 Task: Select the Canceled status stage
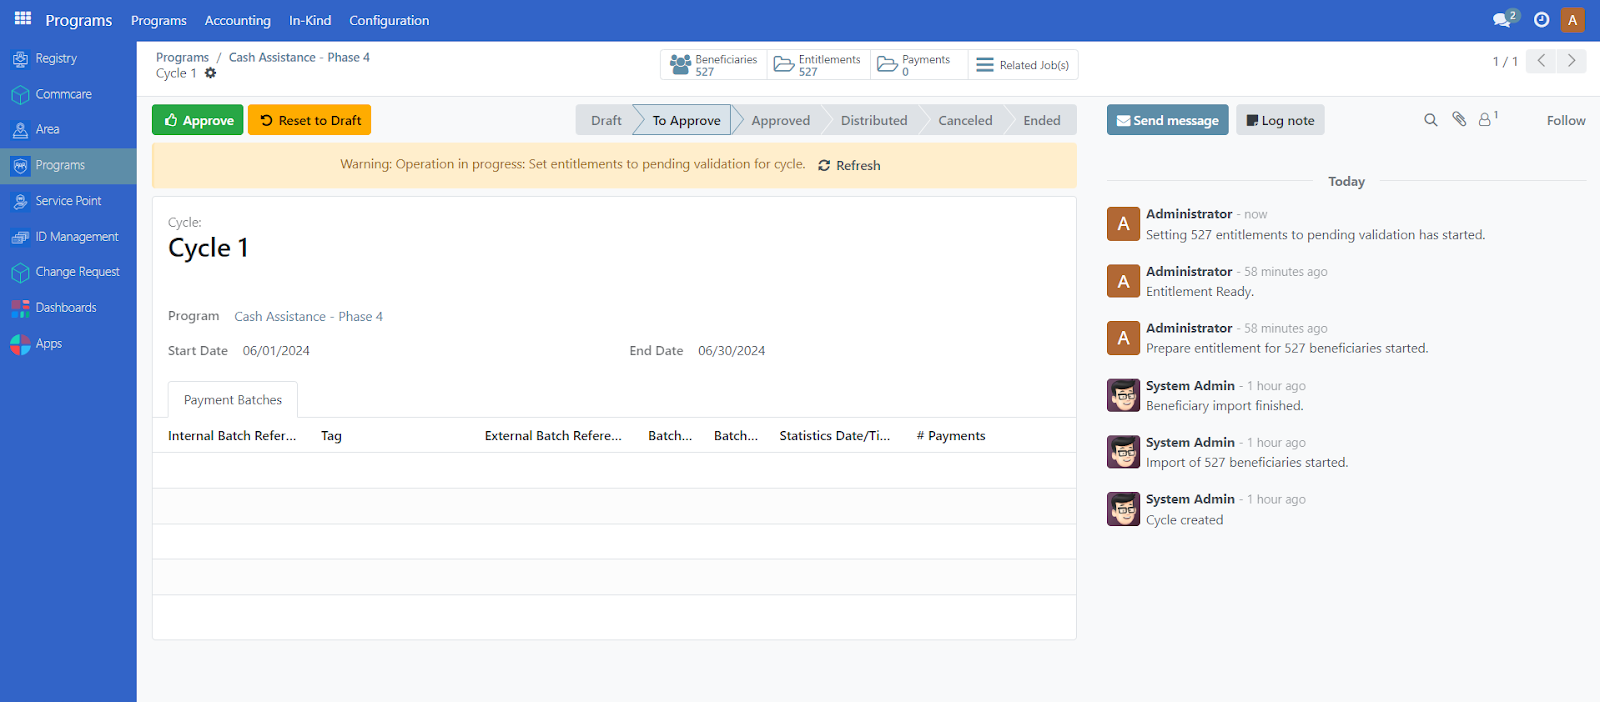pos(965,120)
